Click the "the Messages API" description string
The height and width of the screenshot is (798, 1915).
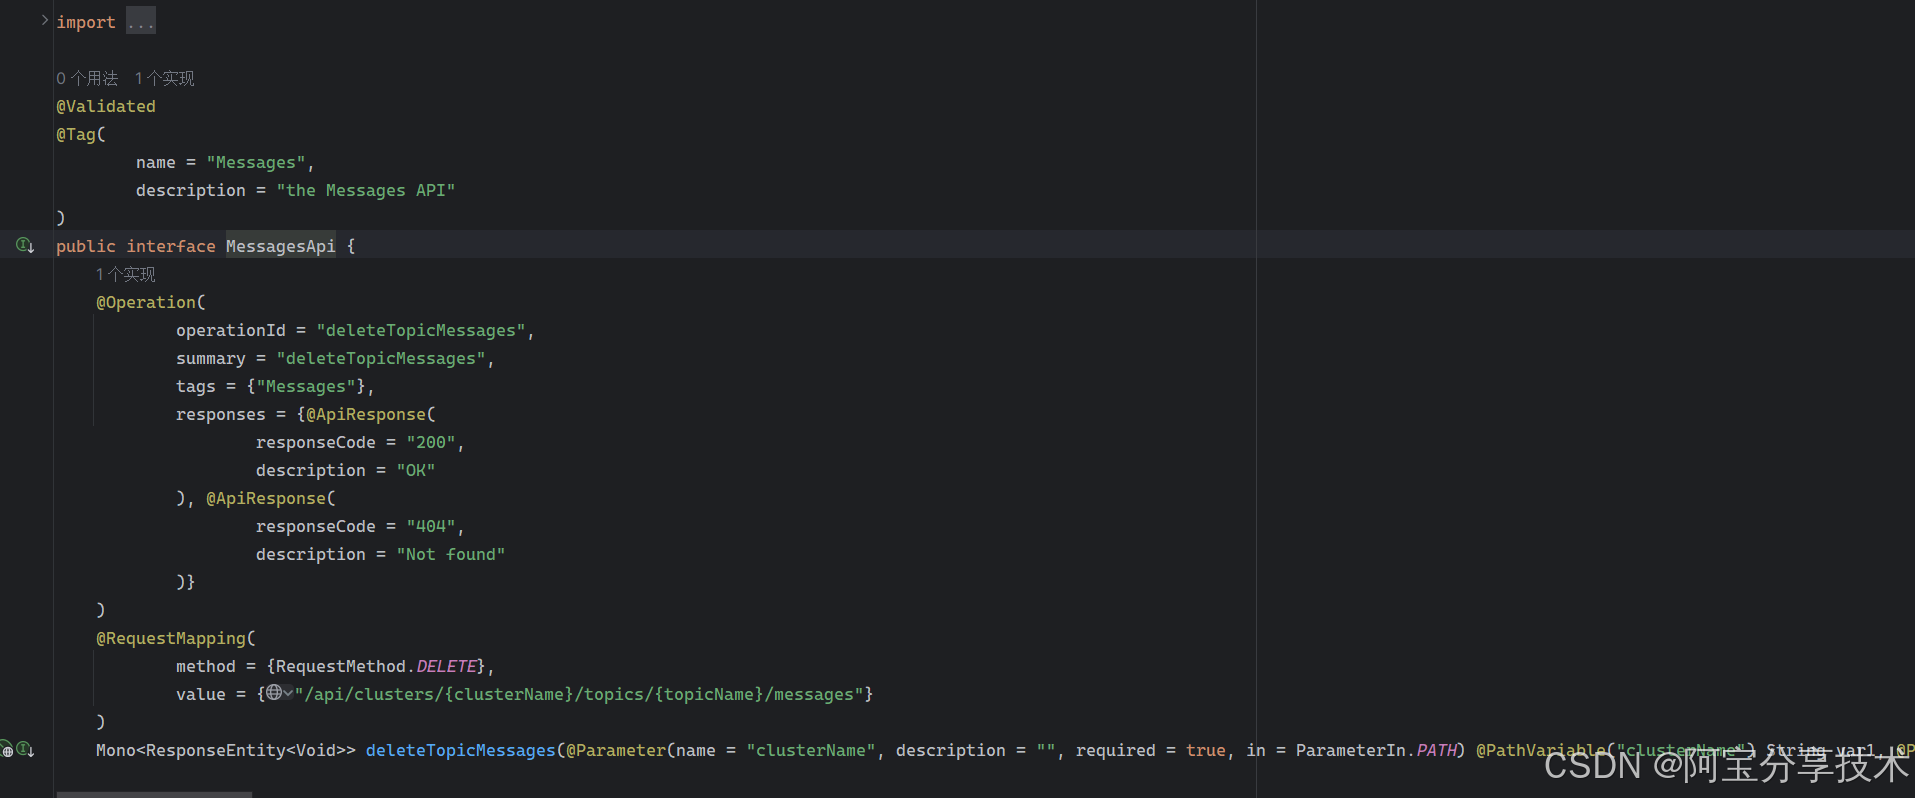point(366,190)
